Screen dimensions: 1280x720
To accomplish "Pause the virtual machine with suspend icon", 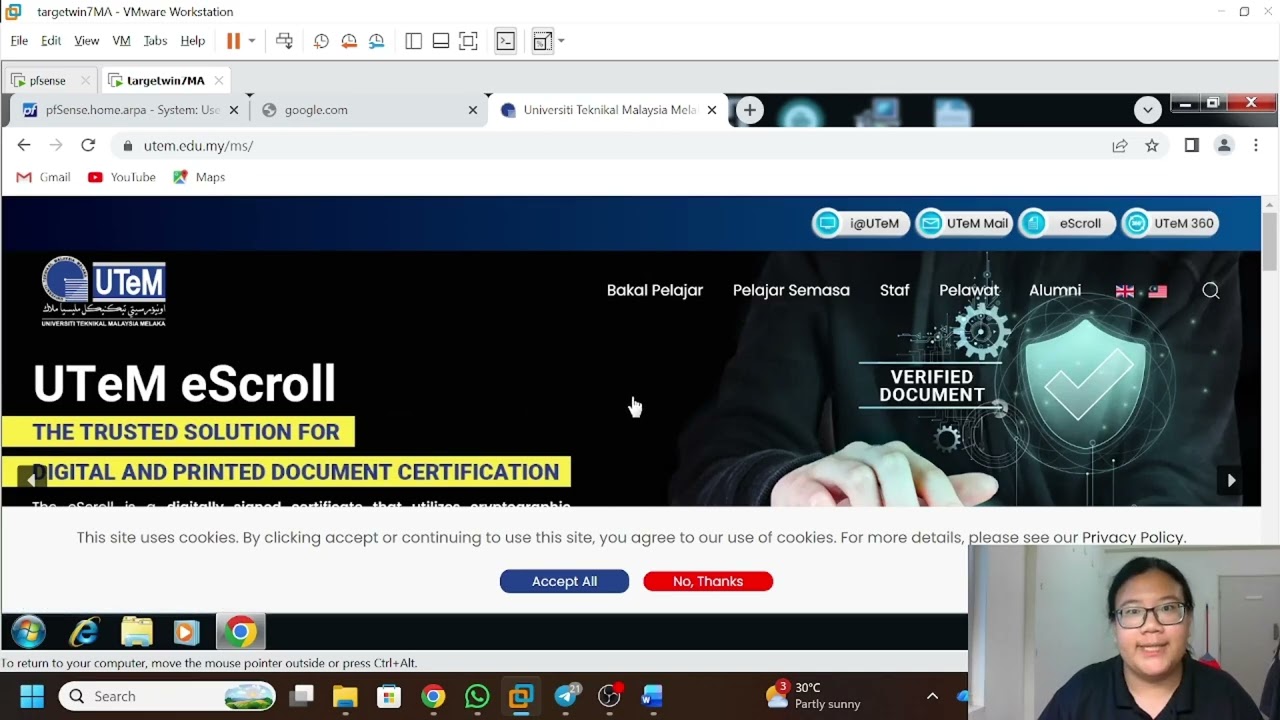I will (x=233, y=41).
